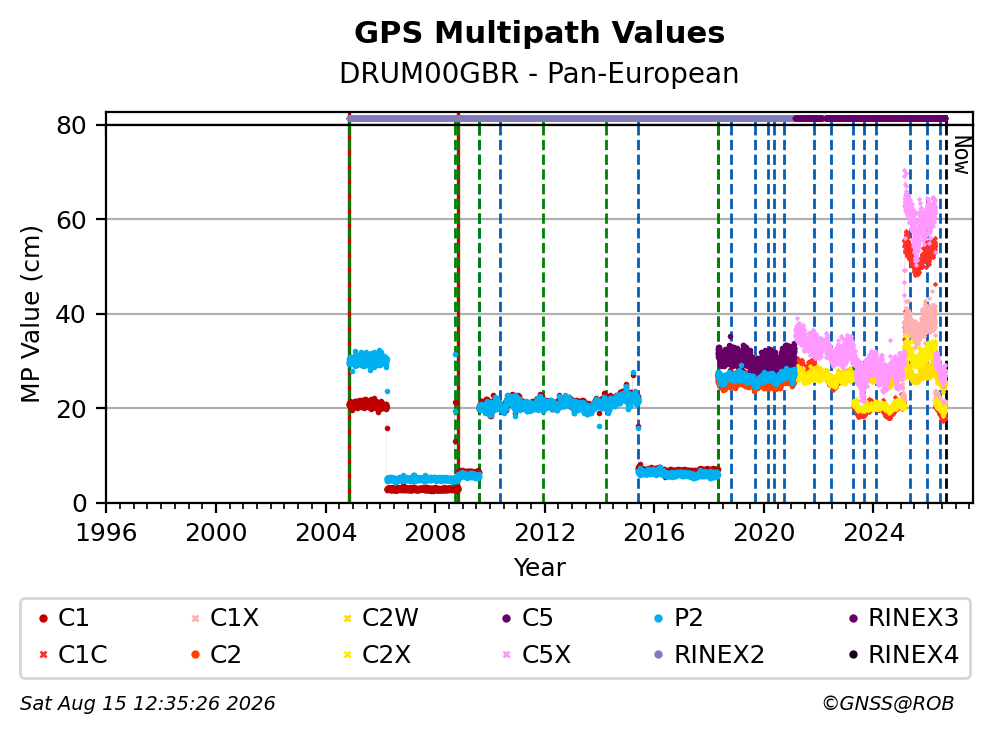Click the RINEX3 legend entry
992x734 pixels.
904,618
